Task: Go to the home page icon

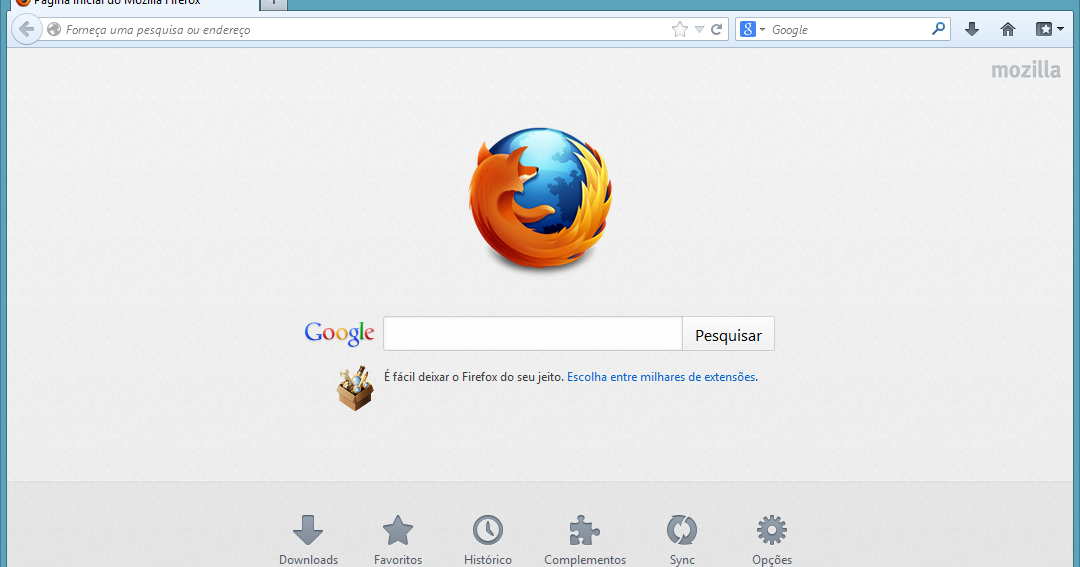Action: coord(1008,29)
